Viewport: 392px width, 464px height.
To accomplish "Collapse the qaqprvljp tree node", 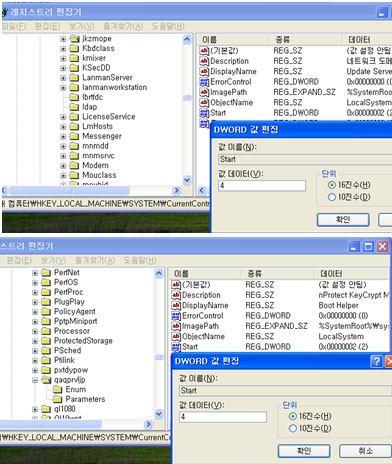I will 35,380.
